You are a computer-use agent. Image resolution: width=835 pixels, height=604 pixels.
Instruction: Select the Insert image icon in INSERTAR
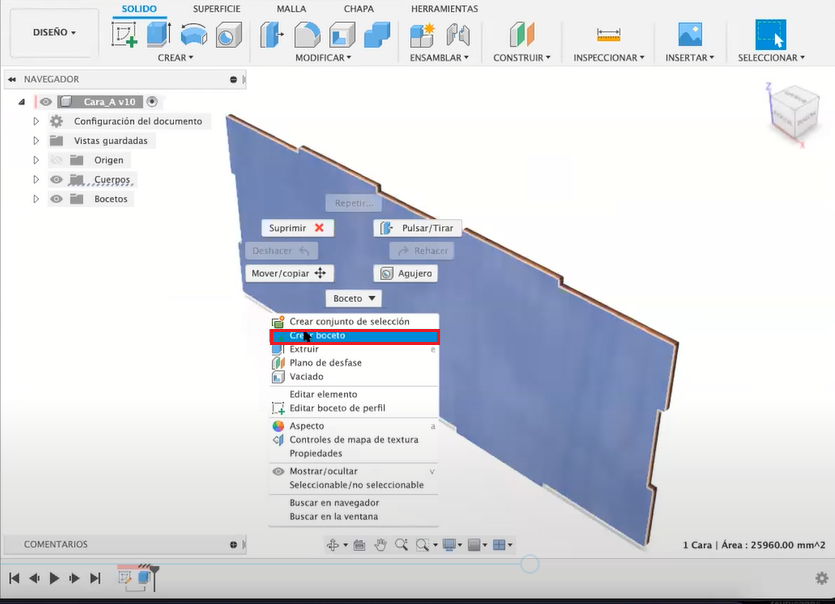coord(690,34)
